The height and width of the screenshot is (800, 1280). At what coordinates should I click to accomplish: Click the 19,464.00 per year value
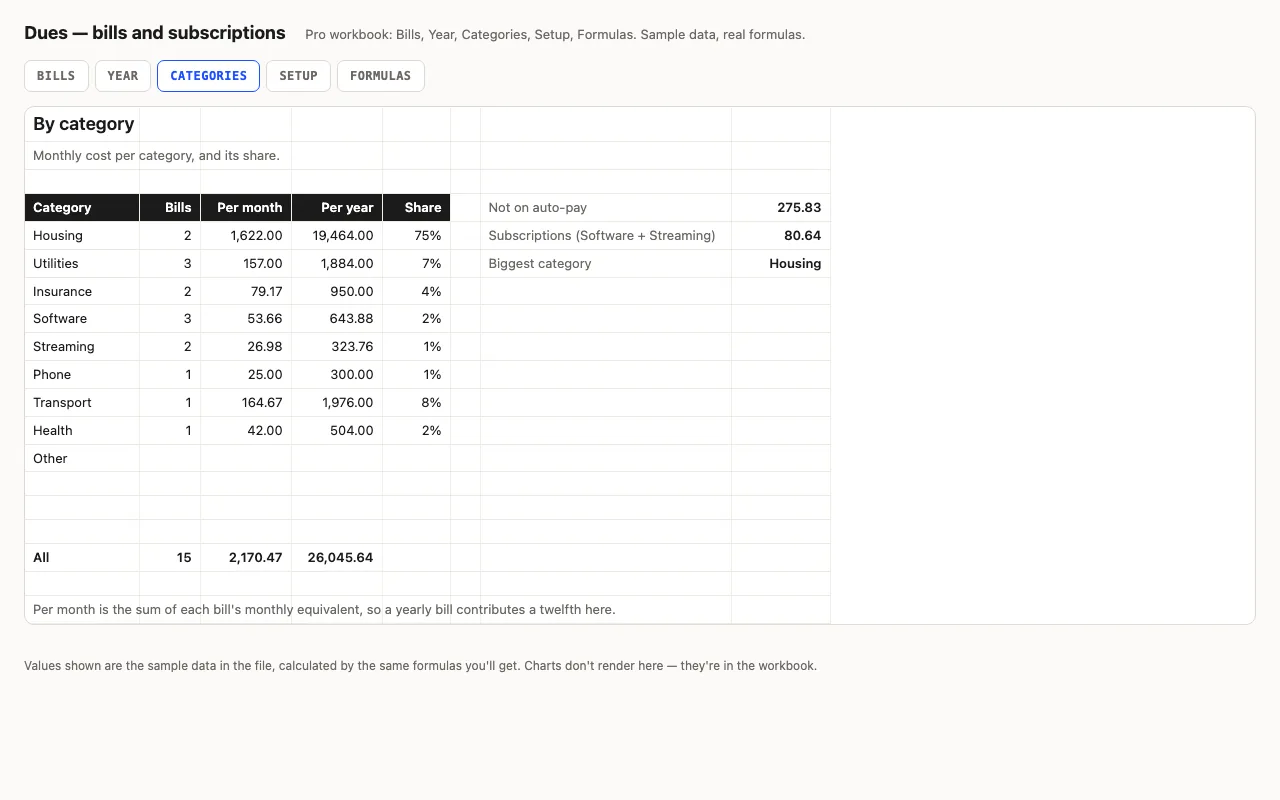337,236
